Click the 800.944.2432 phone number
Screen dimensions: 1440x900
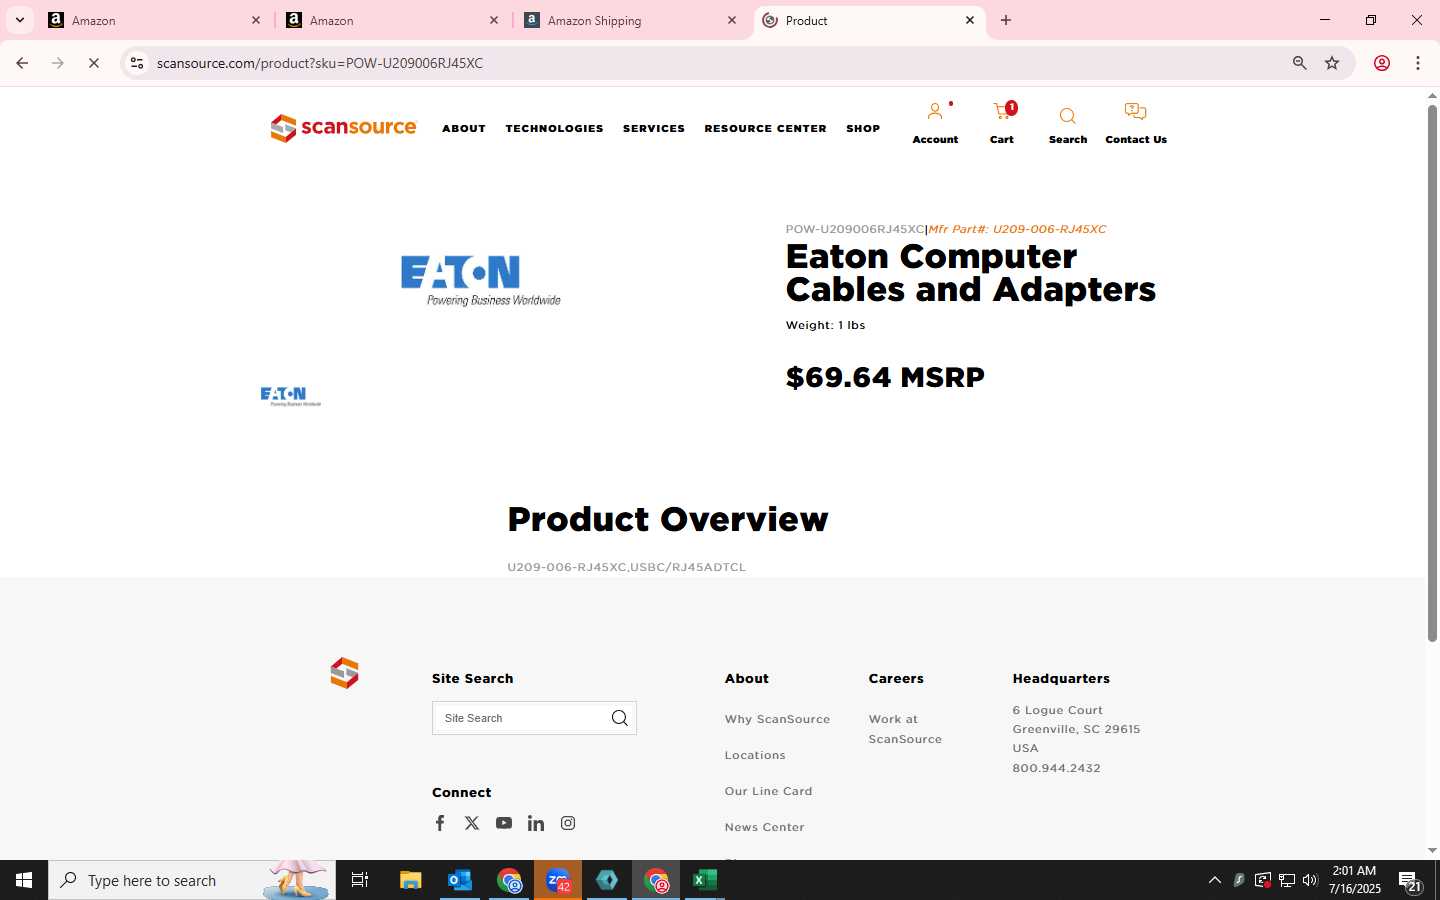[x=1056, y=768]
